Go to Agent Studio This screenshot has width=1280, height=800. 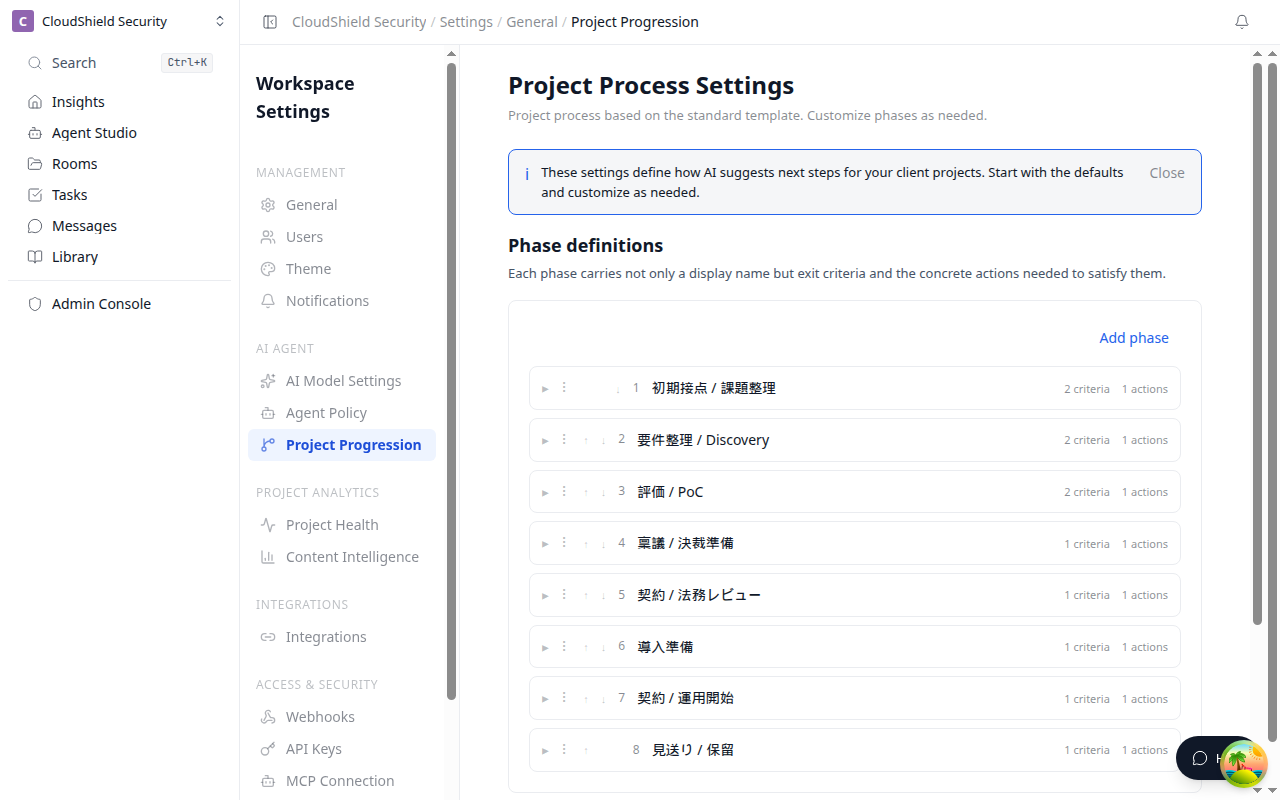(x=120, y=133)
